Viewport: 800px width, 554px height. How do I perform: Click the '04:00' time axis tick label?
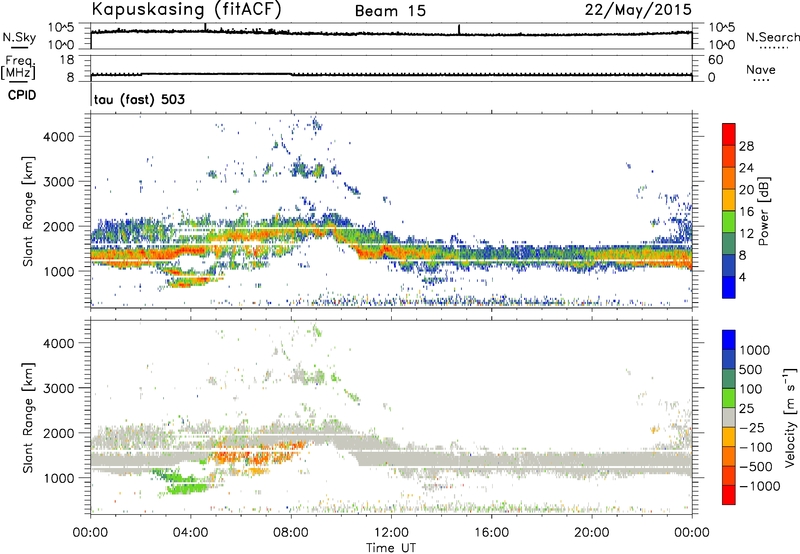click(x=191, y=533)
